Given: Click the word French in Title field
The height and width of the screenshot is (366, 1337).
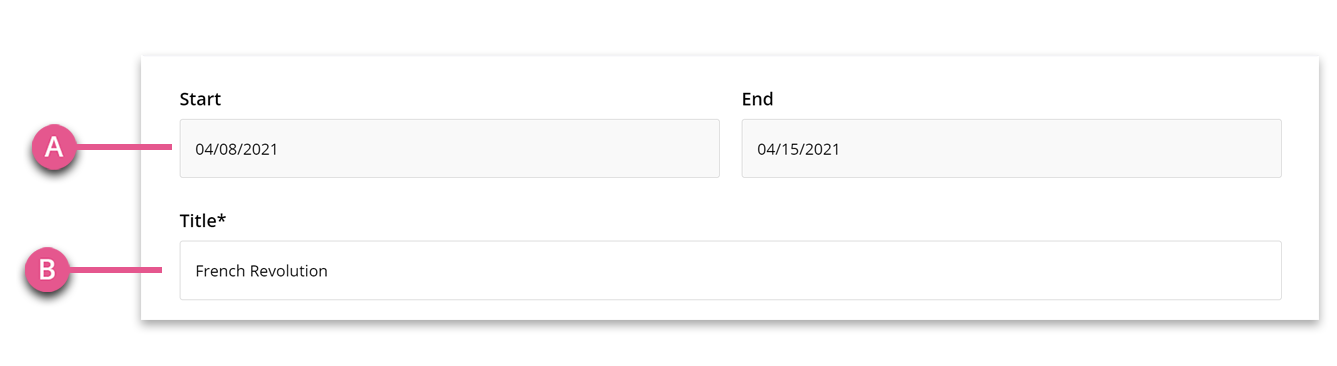Looking at the screenshot, I should [x=220, y=271].
